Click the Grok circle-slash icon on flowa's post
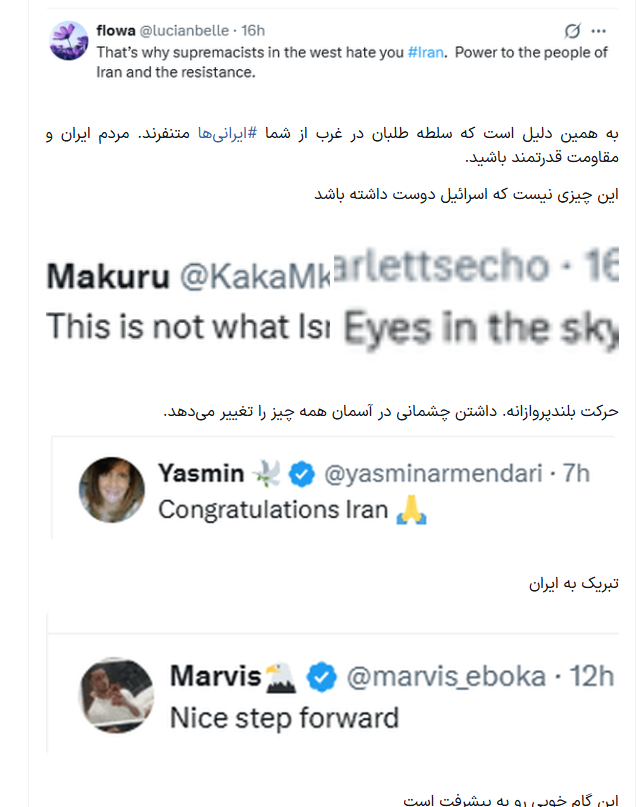This screenshot has width=637, height=807. click(x=573, y=31)
